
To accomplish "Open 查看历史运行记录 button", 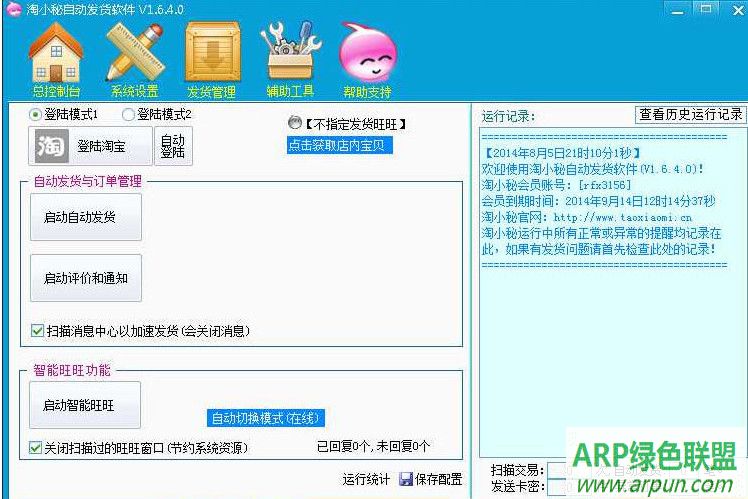I will coord(691,114).
